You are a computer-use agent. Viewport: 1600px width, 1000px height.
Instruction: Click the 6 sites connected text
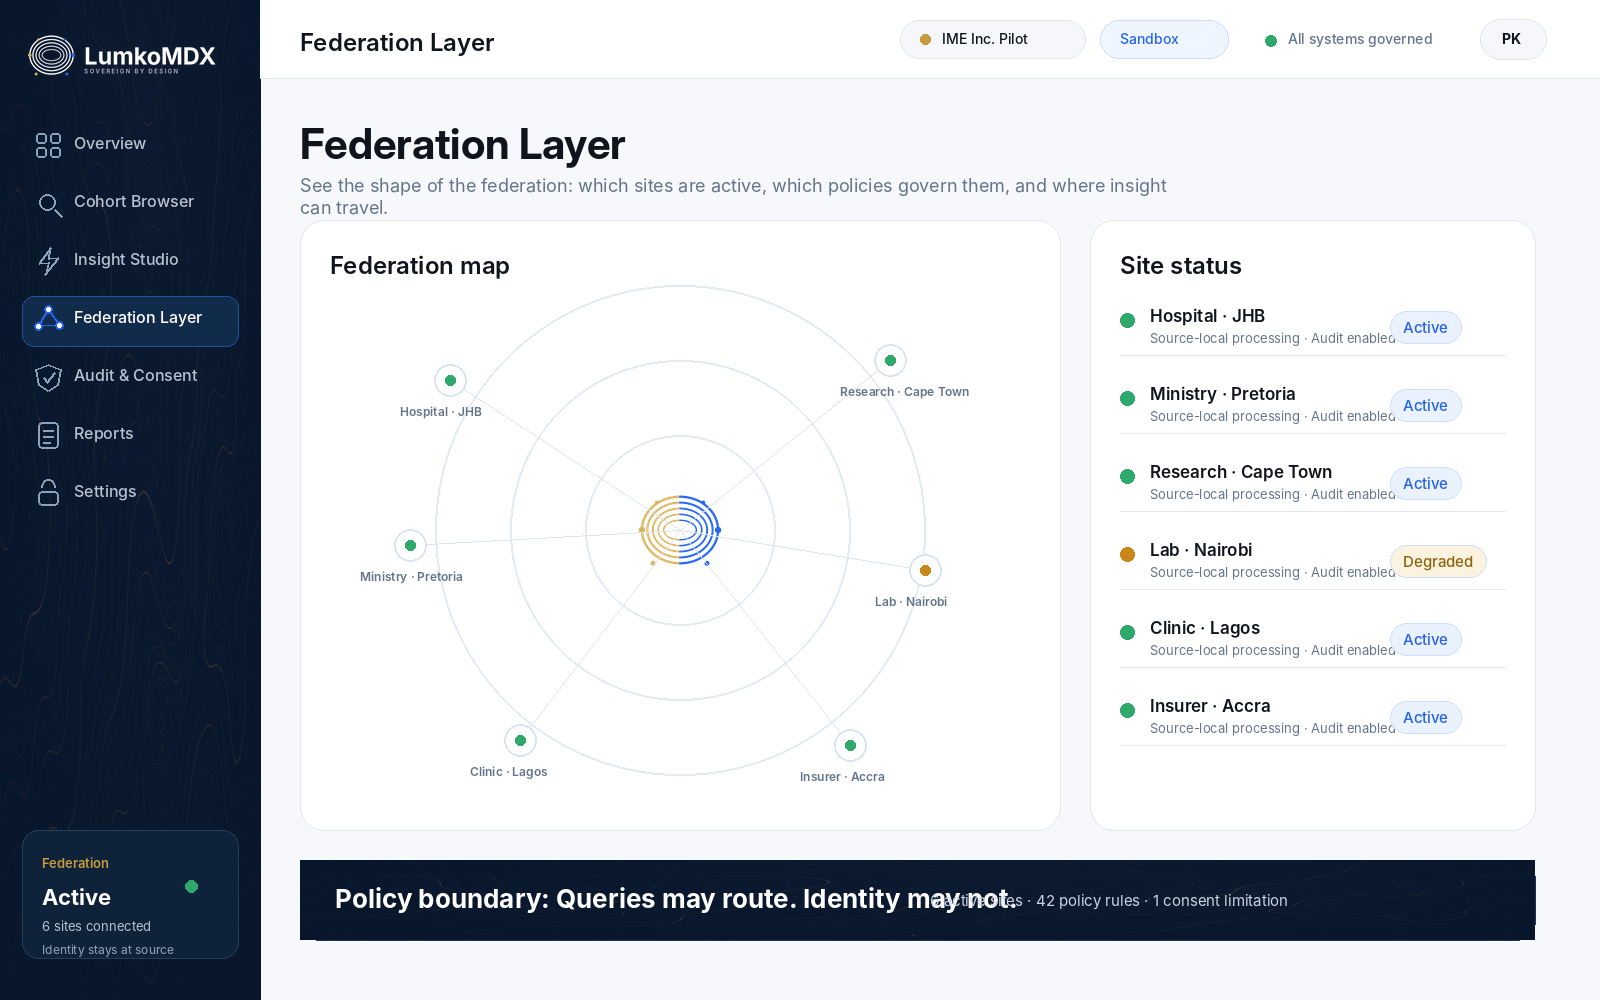point(96,926)
